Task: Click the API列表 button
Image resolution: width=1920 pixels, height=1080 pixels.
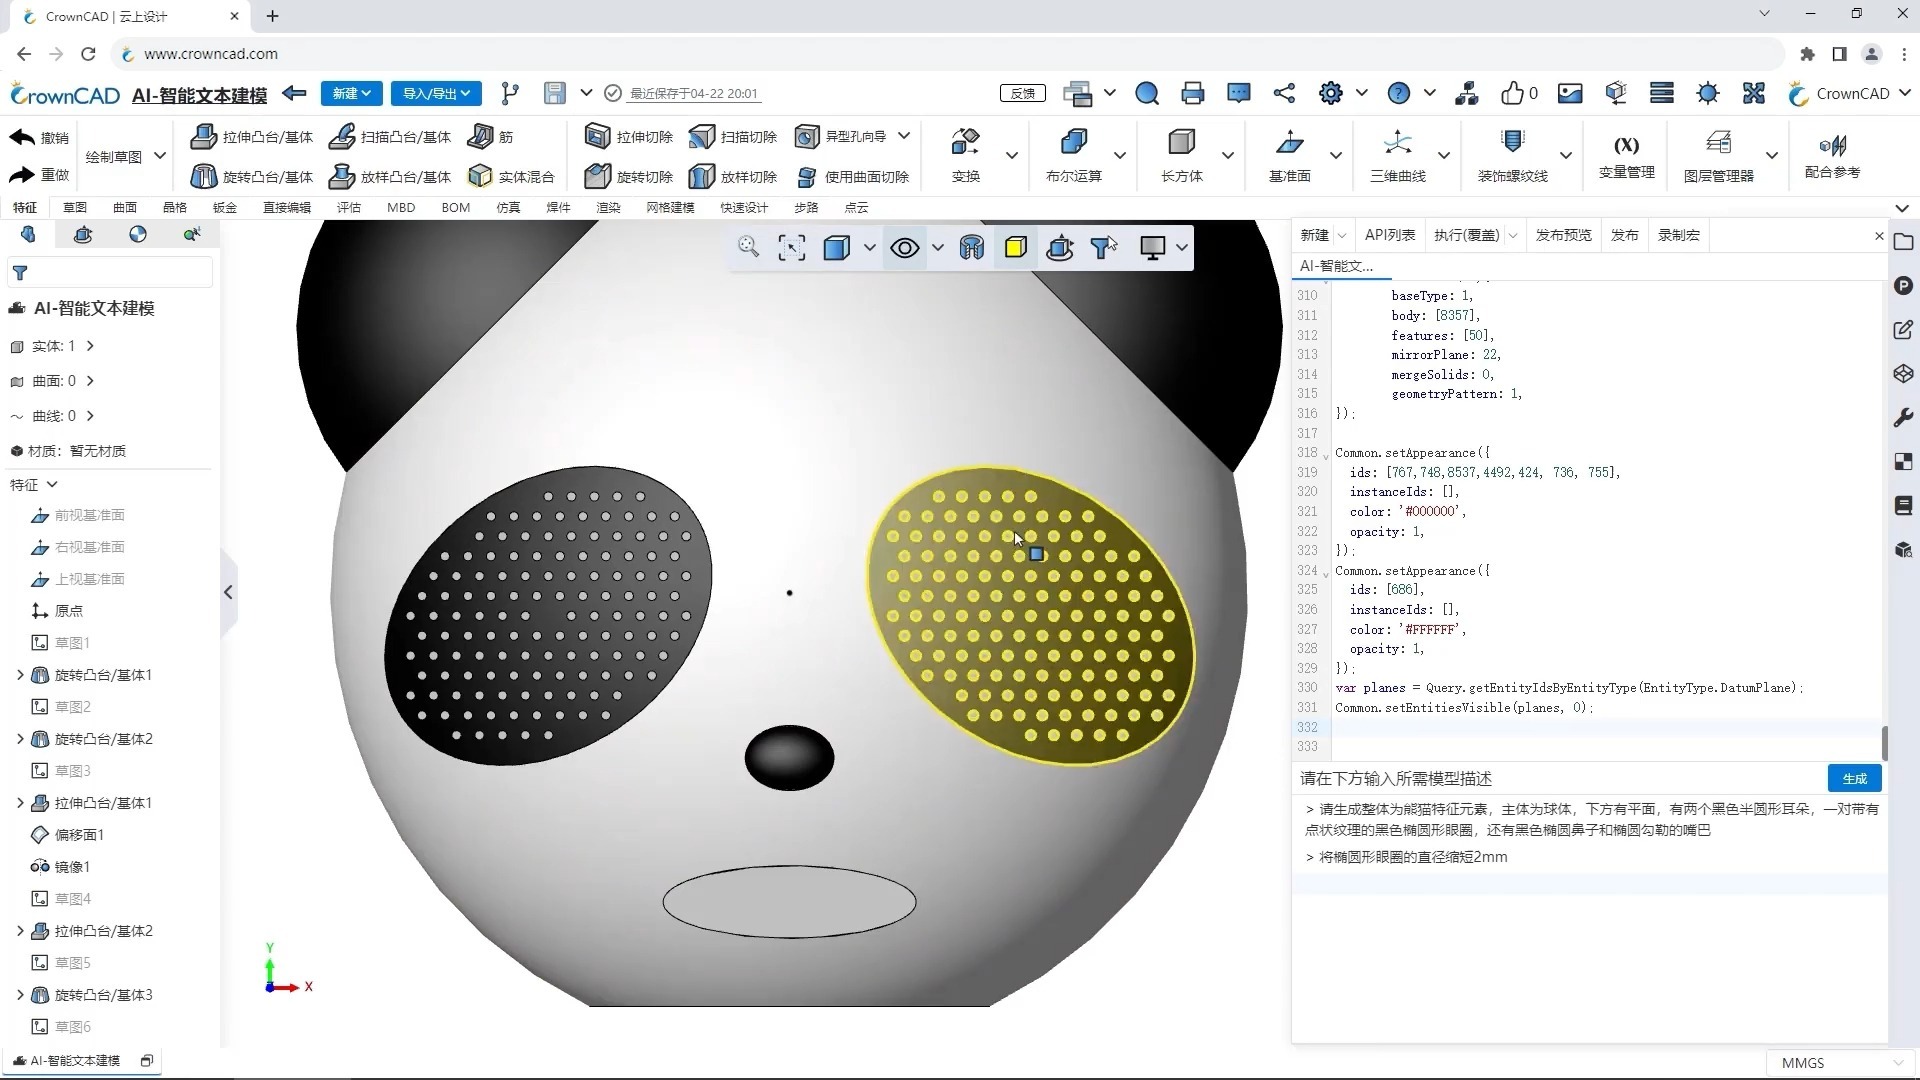Action: point(1389,235)
